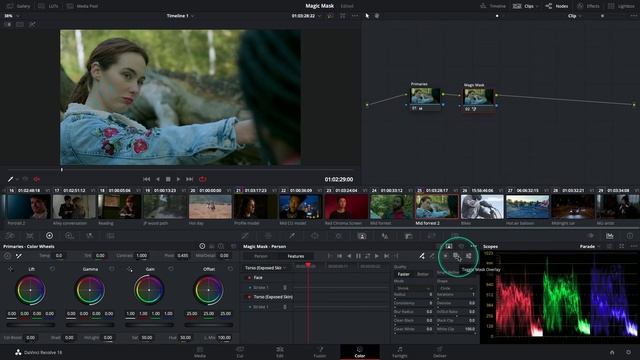Select the Mid forrest 2 clip thumbnail

[x=437, y=207]
